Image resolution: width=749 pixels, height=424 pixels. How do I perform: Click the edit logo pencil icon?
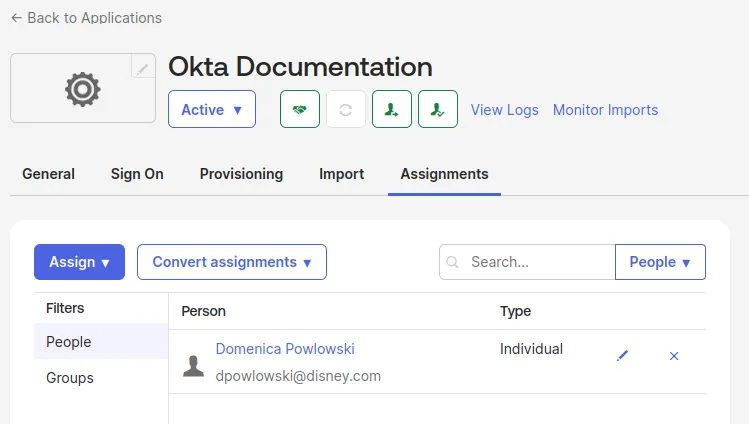point(142,67)
